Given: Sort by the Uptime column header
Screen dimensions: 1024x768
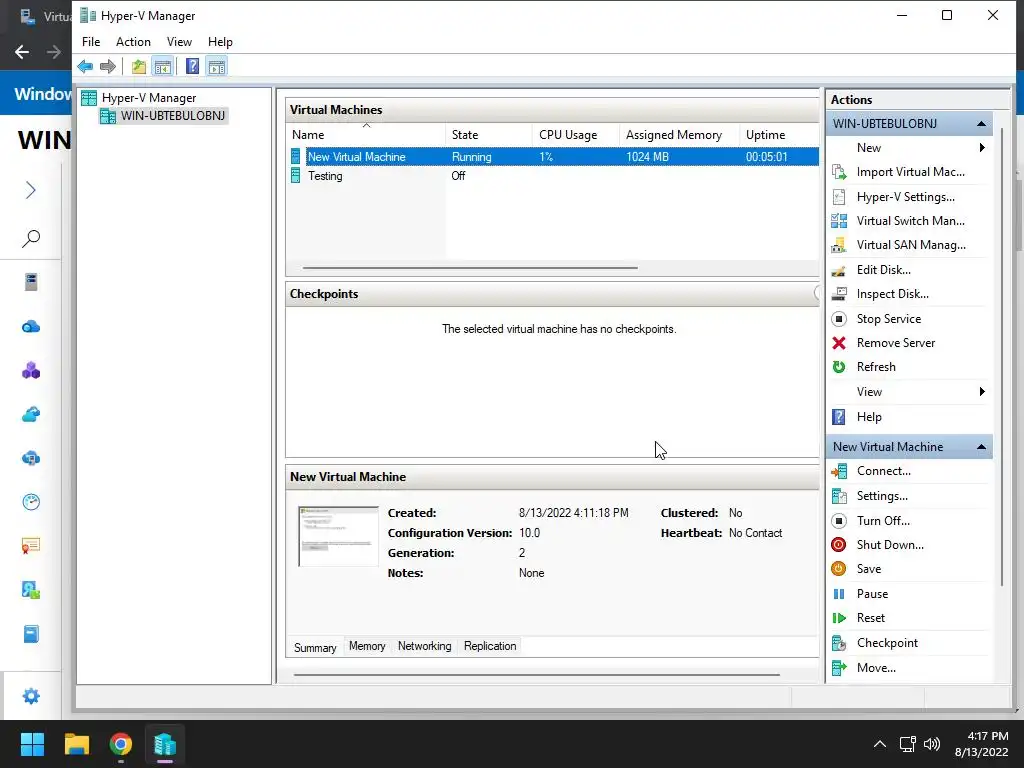Looking at the screenshot, I should click(x=780, y=135).
